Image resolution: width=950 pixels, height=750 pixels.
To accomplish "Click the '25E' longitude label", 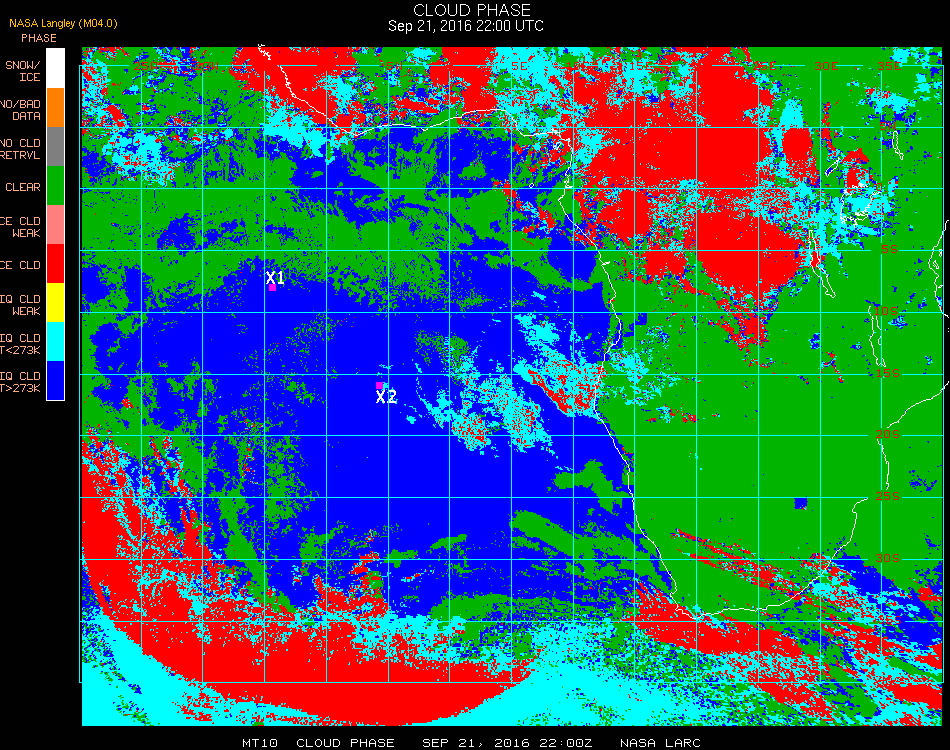I will (765, 65).
